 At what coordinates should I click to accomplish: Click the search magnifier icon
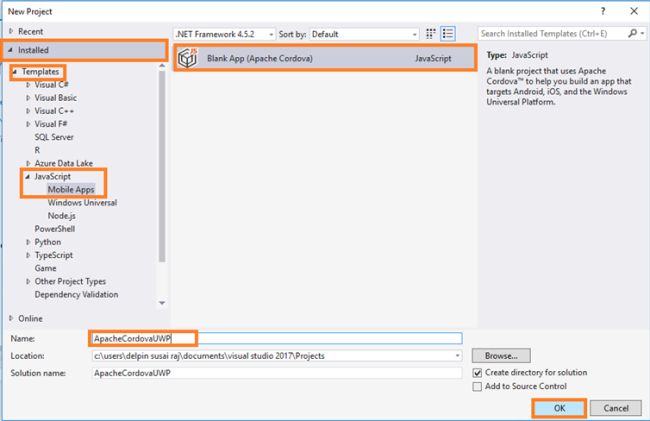point(632,33)
